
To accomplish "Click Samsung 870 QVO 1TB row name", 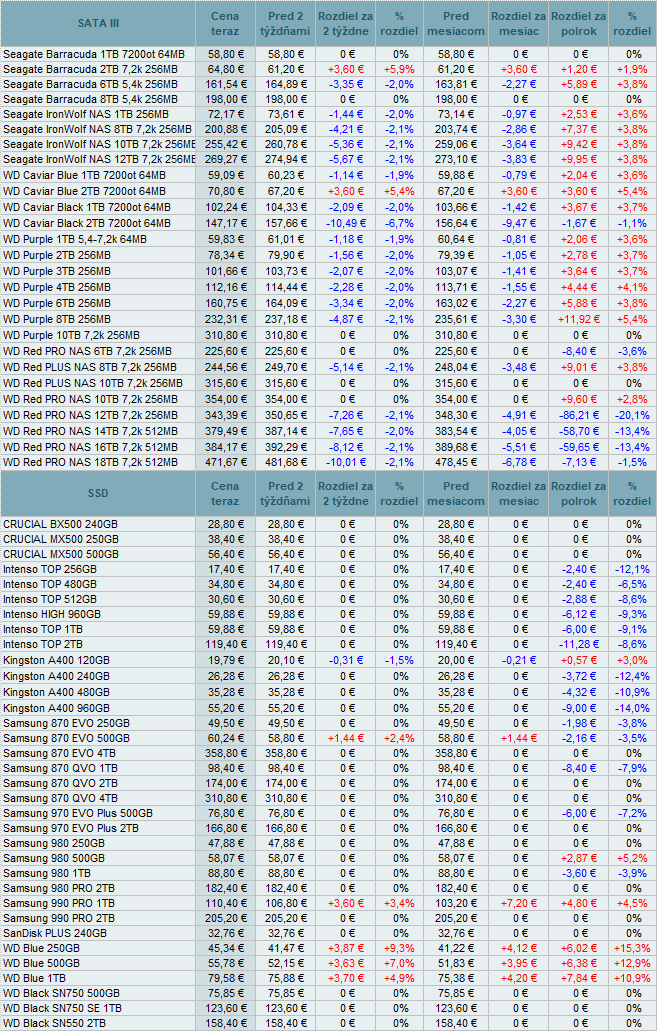I will click(60, 768).
